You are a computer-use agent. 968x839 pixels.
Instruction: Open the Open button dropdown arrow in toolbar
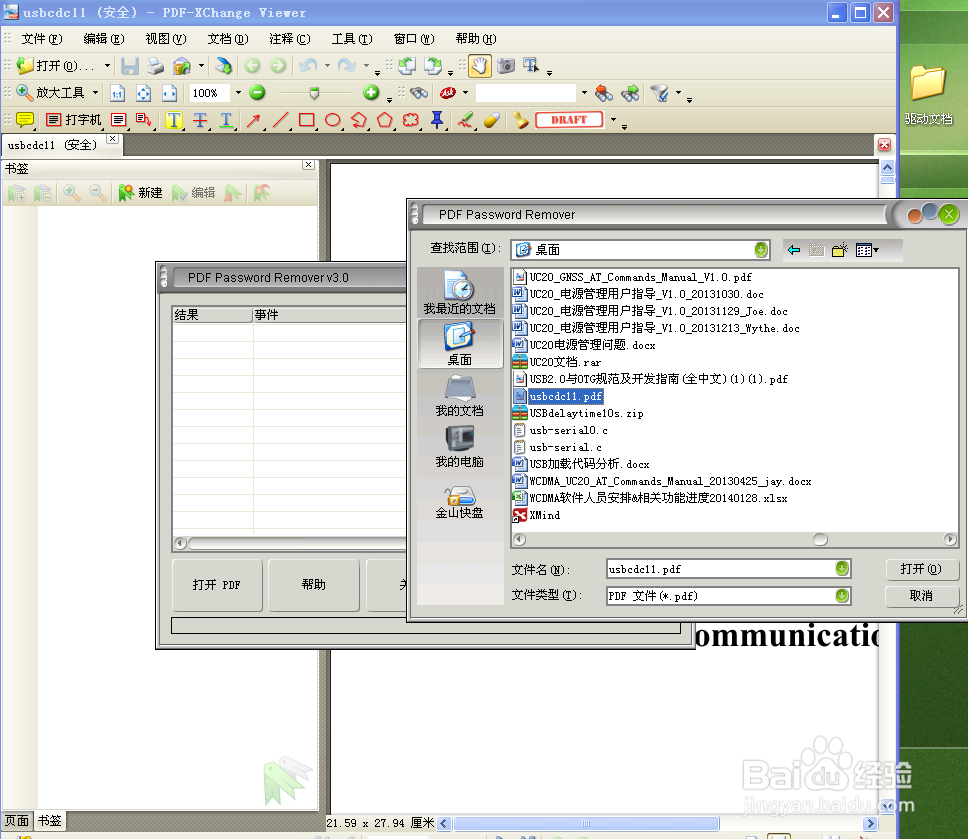pyautogui.click(x=107, y=65)
